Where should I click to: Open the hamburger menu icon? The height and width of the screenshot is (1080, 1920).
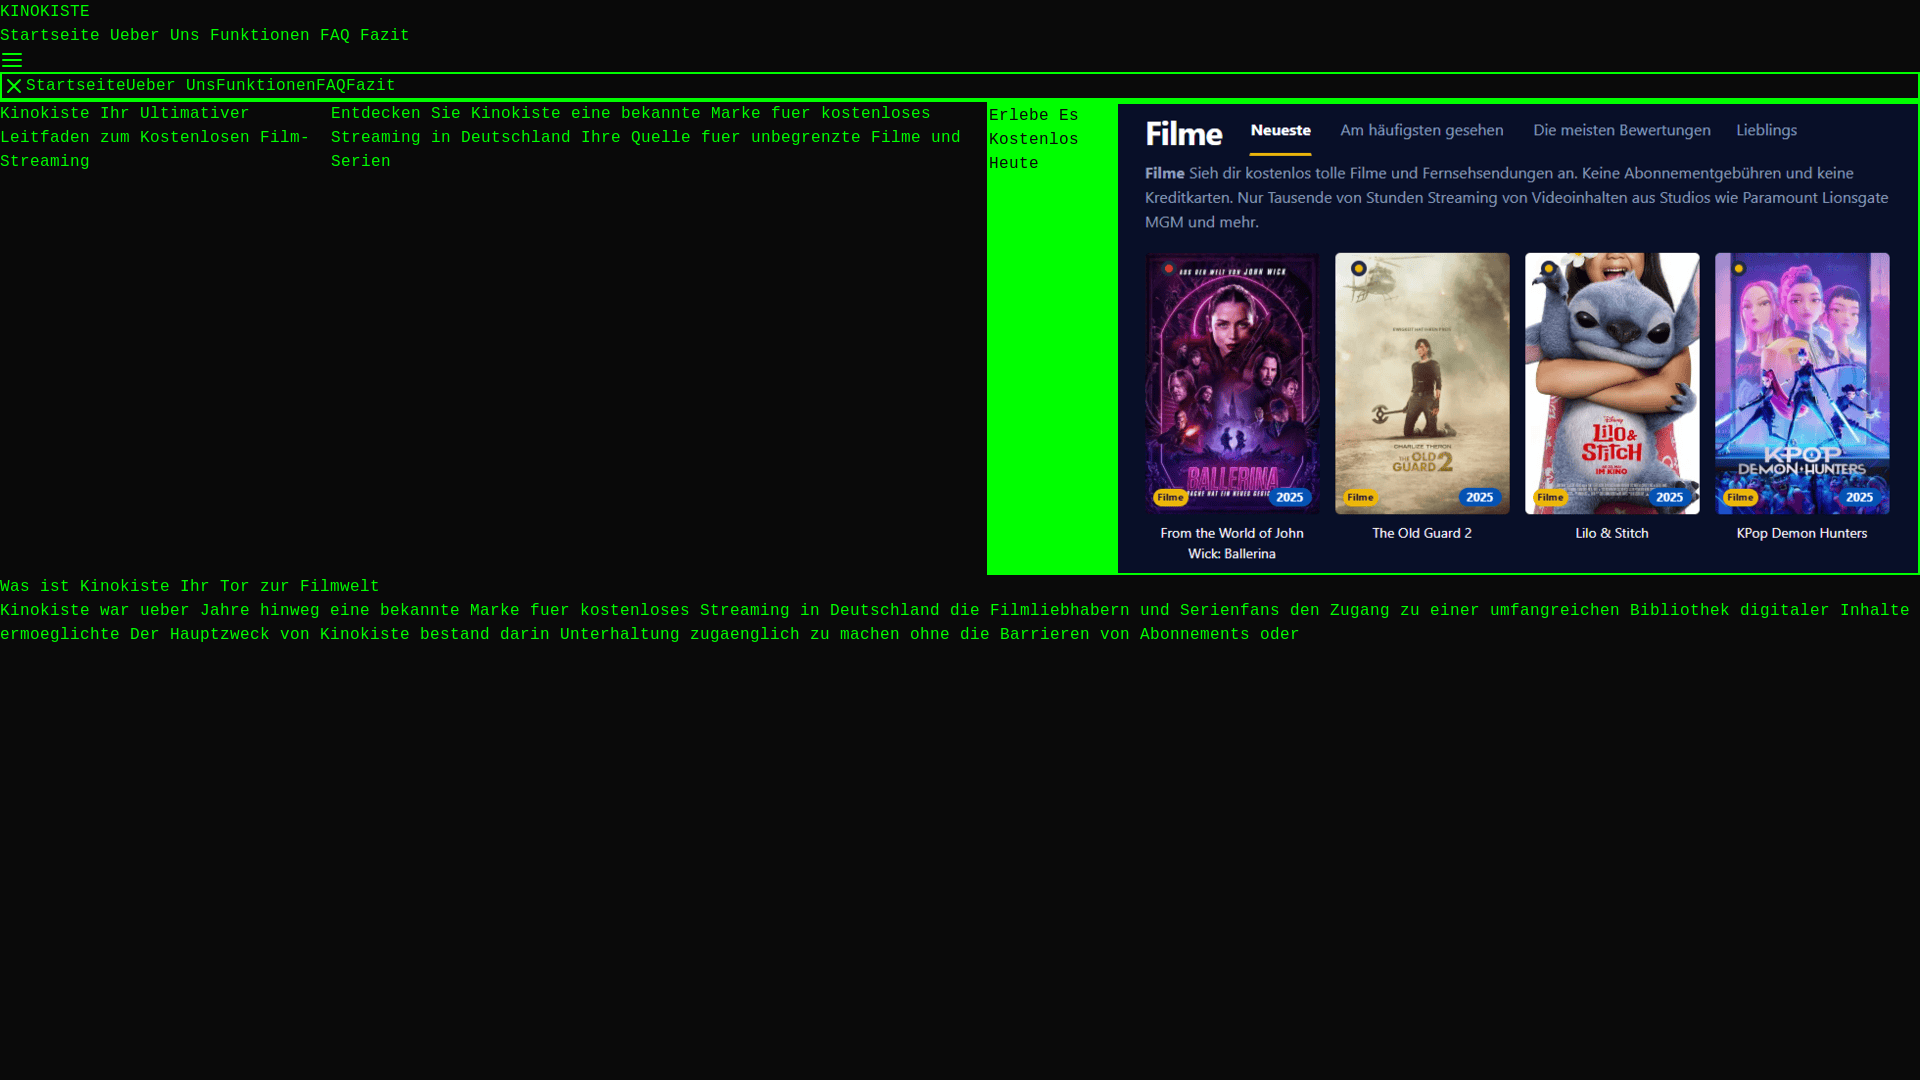click(12, 61)
